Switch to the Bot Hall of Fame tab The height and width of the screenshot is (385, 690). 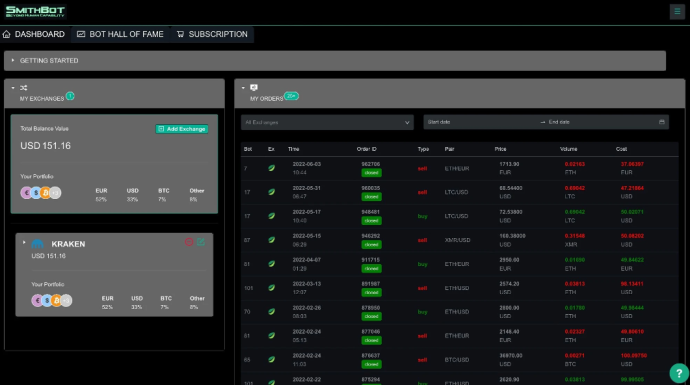[120, 34]
